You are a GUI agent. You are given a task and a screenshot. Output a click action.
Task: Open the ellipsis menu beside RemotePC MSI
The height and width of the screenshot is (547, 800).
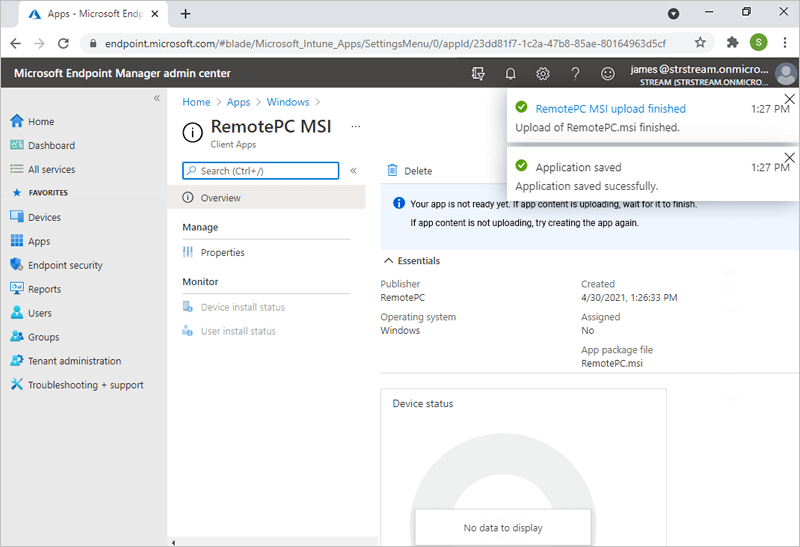[356, 128]
